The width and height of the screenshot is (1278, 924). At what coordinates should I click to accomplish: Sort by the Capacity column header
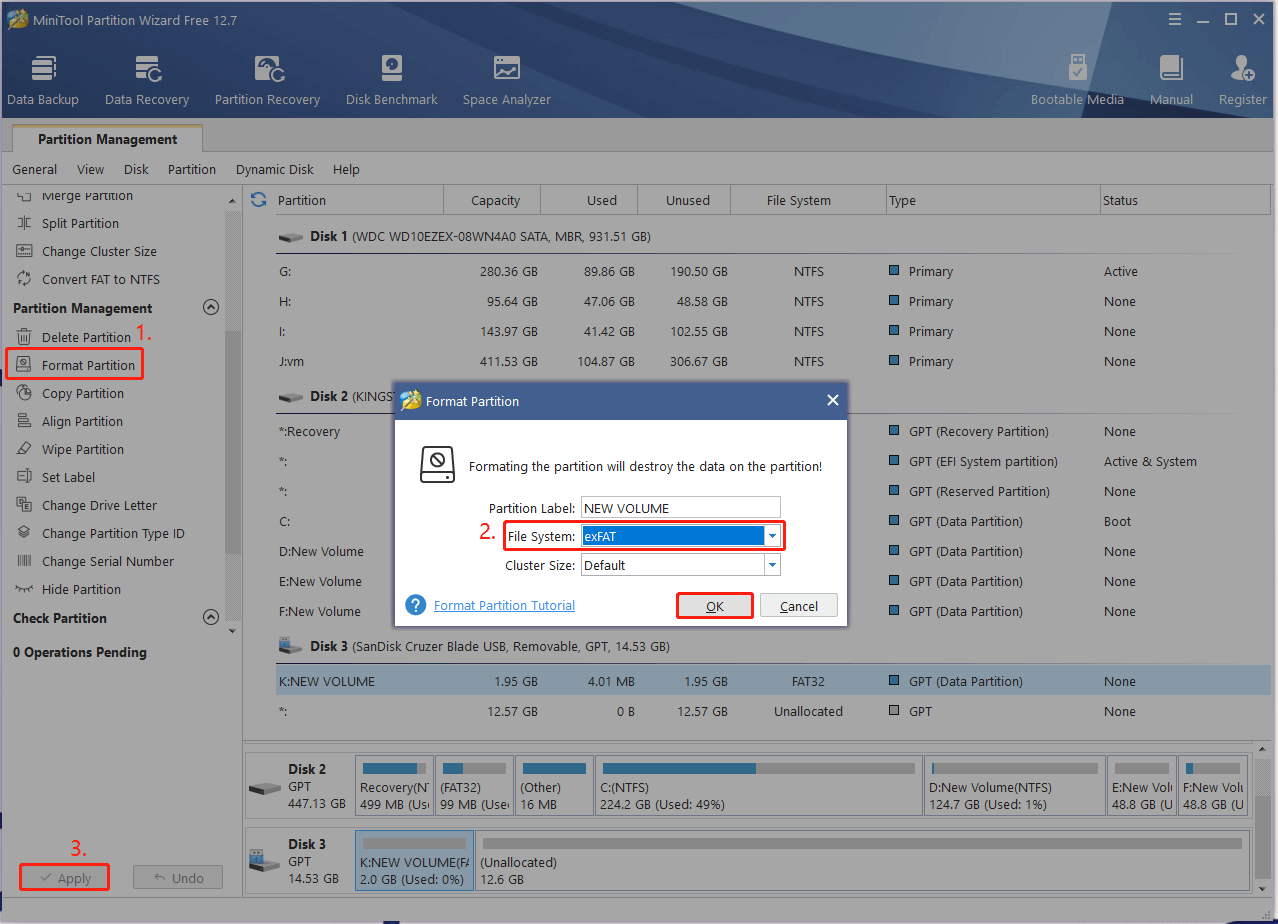click(x=492, y=200)
